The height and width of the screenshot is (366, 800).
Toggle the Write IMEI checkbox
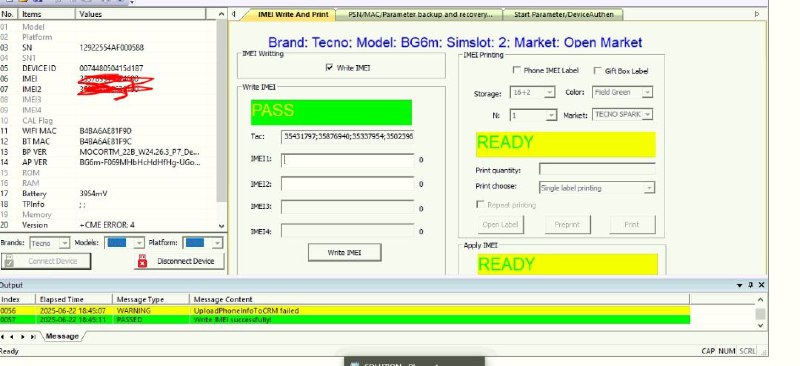(329, 67)
